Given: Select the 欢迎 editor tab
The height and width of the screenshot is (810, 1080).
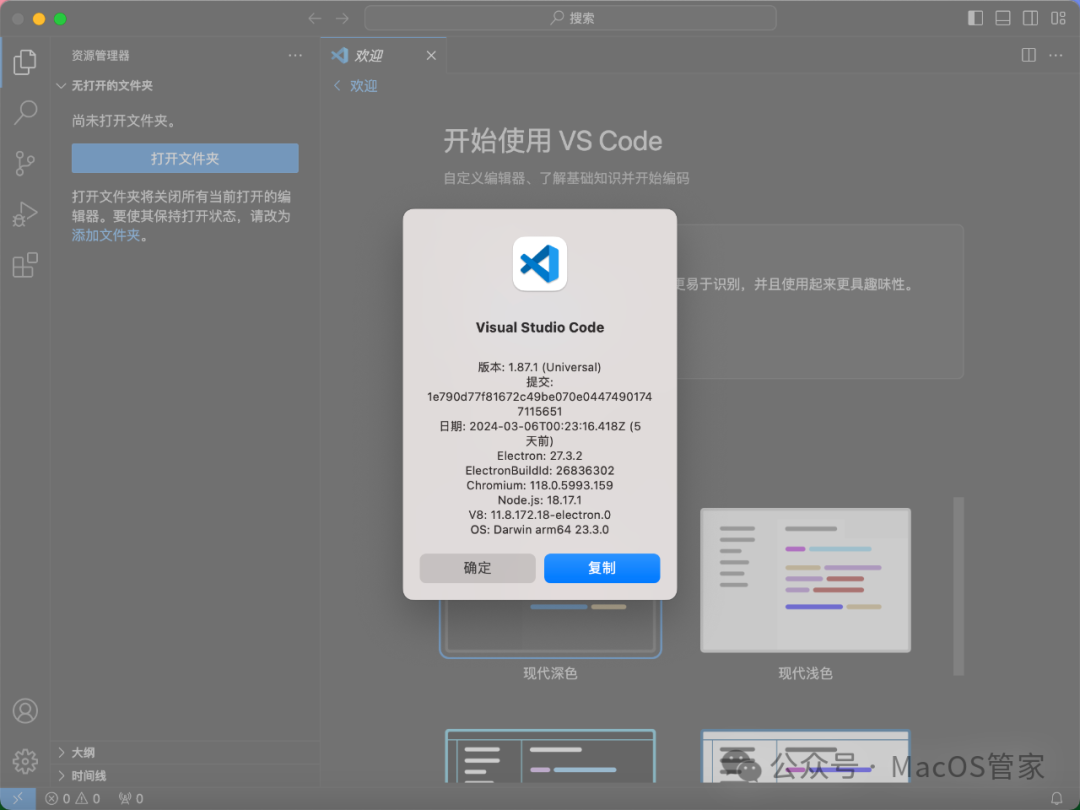Looking at the screenshot, I should pyautogui.click(x=383, y=55).
